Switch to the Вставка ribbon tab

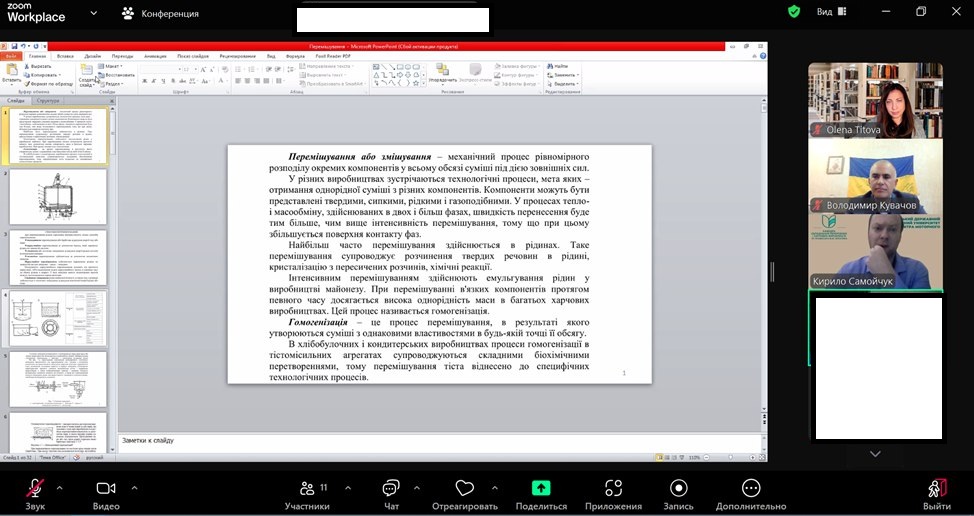65,57
